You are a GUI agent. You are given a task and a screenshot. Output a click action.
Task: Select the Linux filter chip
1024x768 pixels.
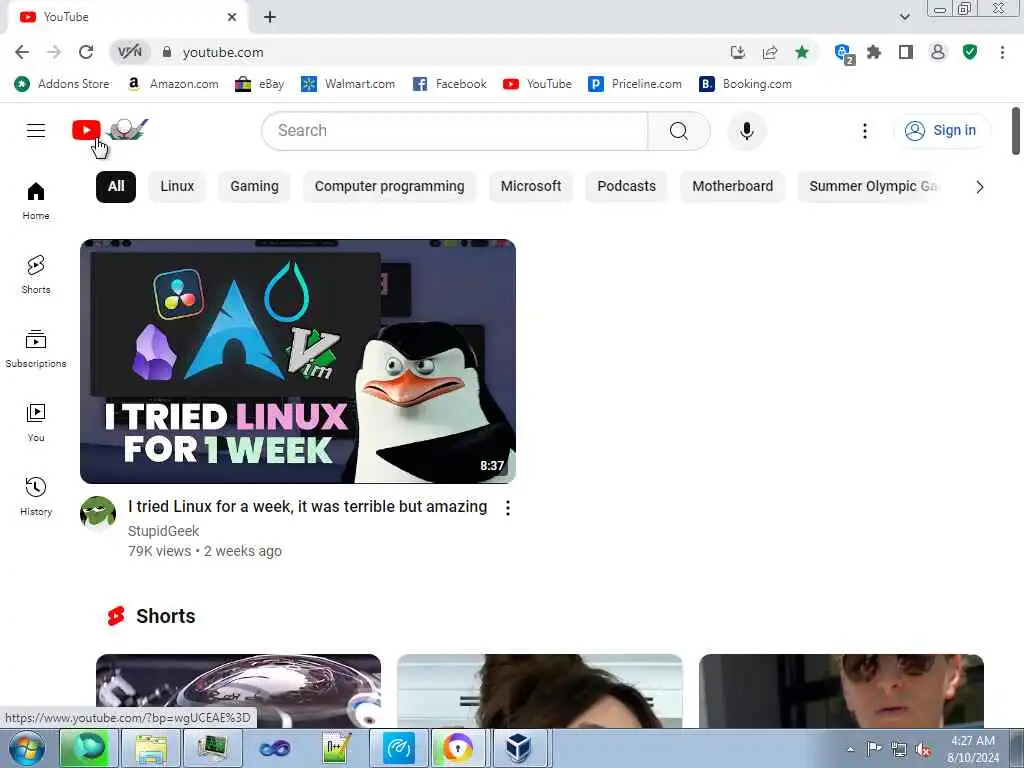coord(177,187)
